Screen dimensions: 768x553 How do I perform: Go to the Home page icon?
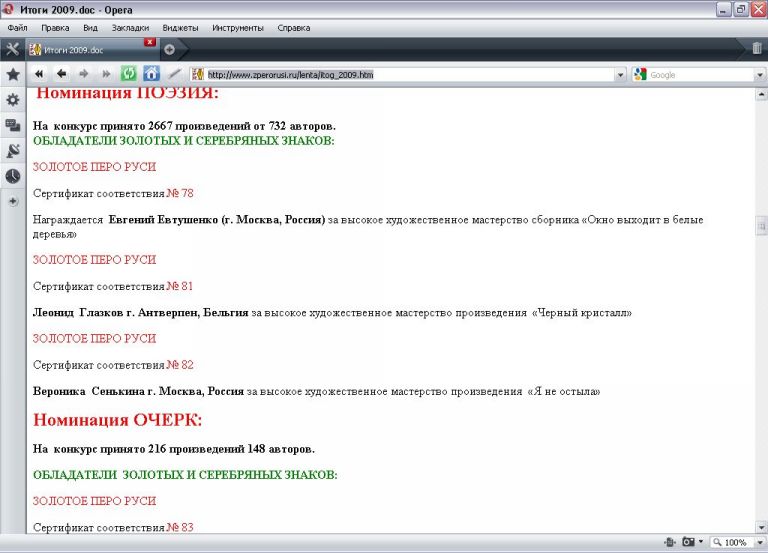coord(151,74)
